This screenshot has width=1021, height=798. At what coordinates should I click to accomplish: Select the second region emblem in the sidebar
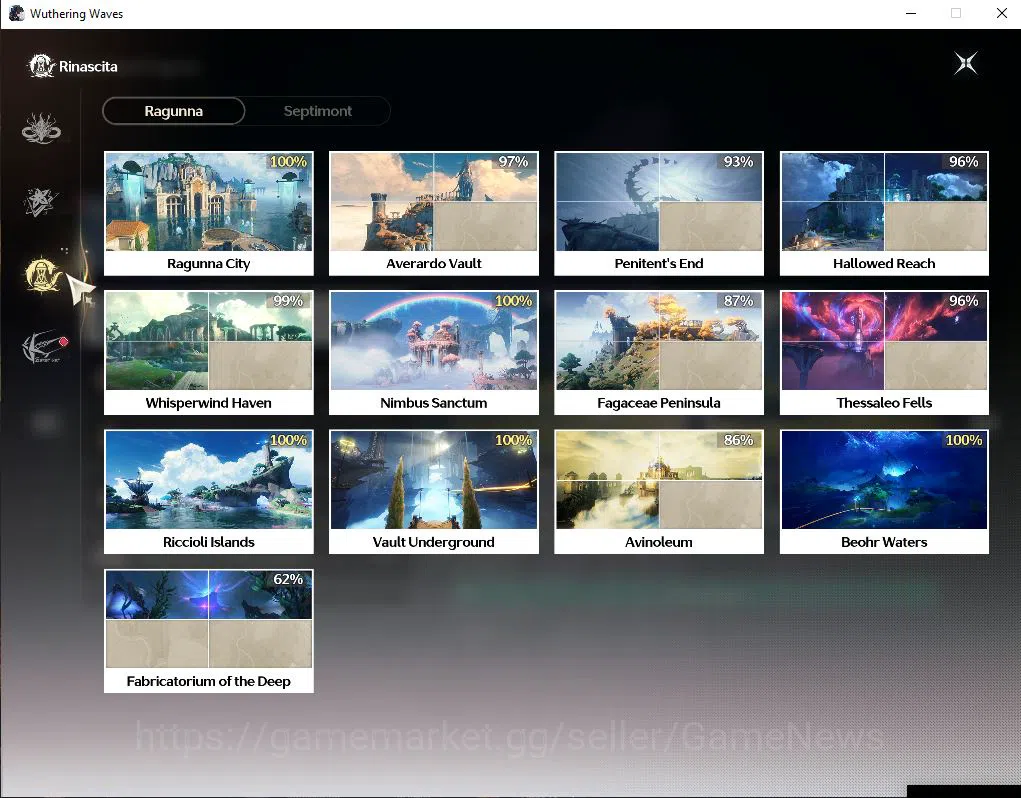[41, 202]
